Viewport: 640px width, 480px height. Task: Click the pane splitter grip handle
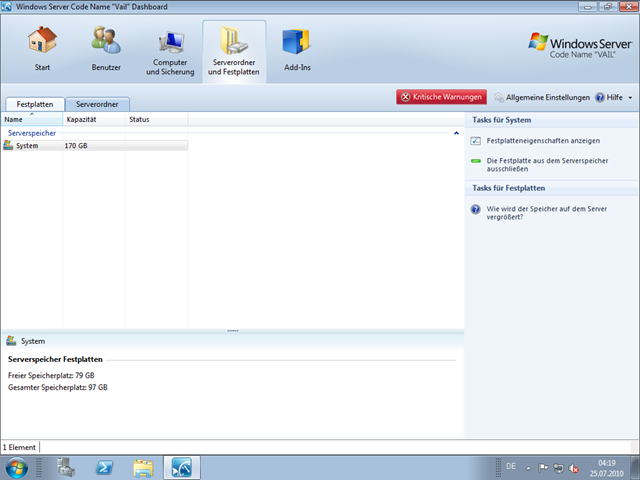[233, 331]
